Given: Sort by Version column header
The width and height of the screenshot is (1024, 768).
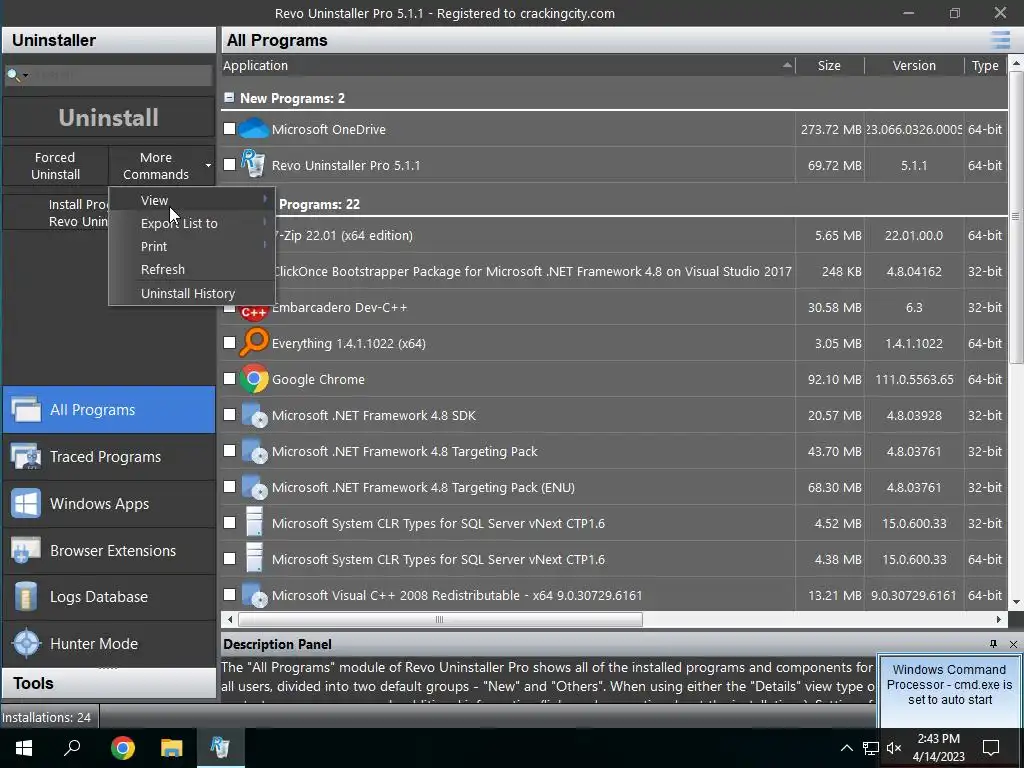Looking at the screenshot, I should 914,65.
